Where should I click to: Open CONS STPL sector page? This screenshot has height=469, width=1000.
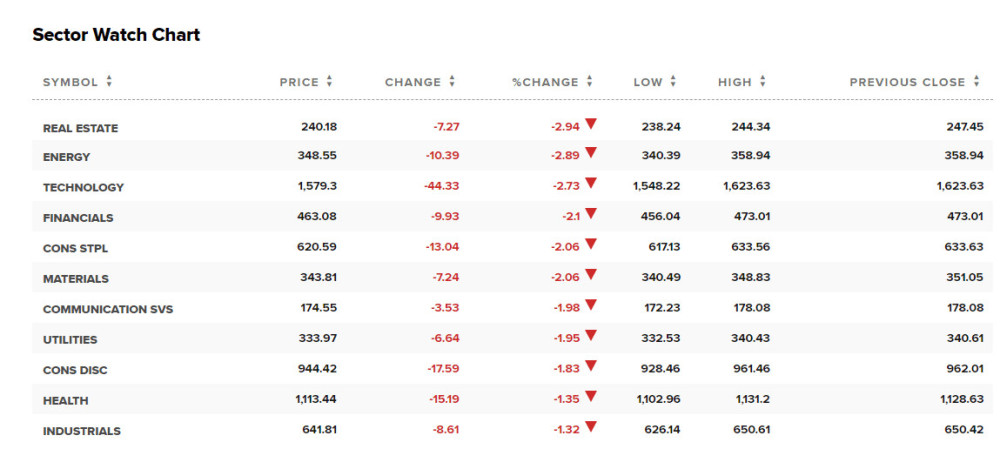[x=75, y=248]
